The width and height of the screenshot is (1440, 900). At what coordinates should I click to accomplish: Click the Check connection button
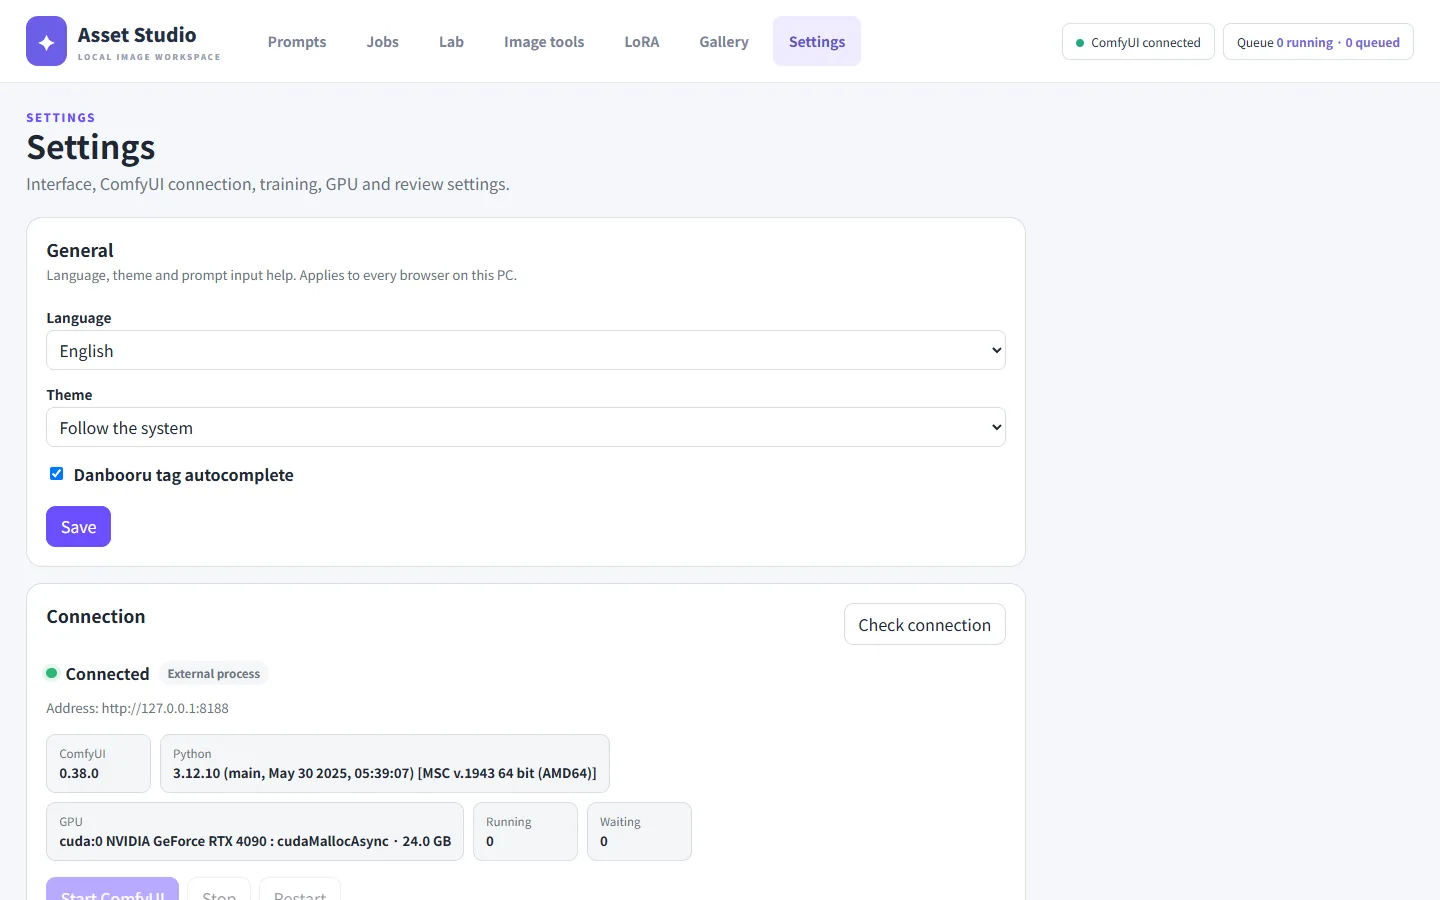click(x=925, y=624)
